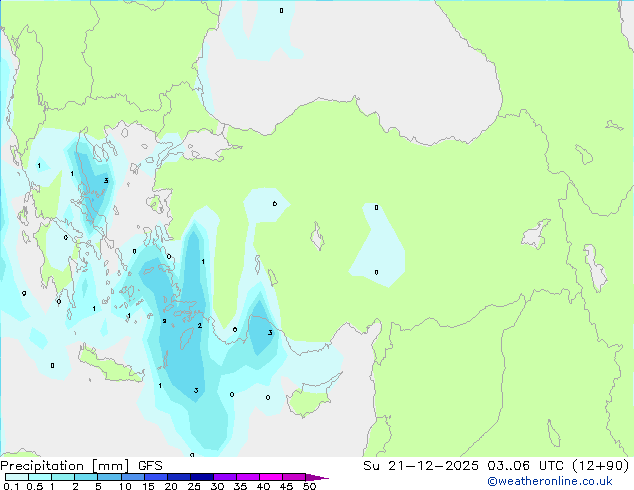Click the above-50 mm legend arrow tip
The width and height of the screenshot is (634, 490).
click(x=317, y=478)
